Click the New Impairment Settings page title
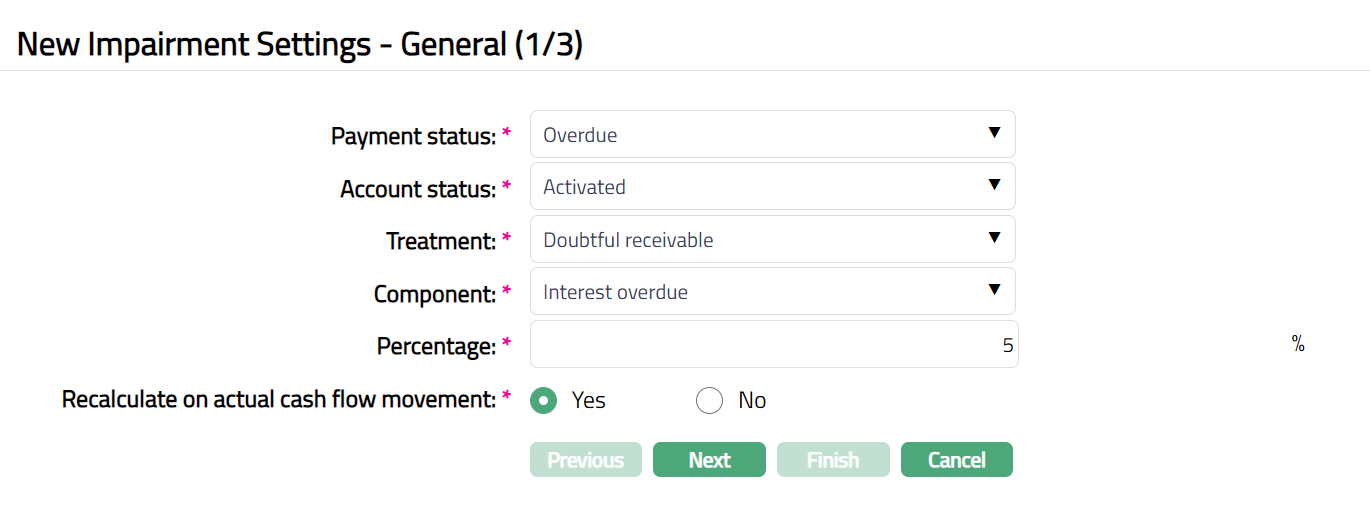The height and width of the screenshot is (506, 1370). 300,45
